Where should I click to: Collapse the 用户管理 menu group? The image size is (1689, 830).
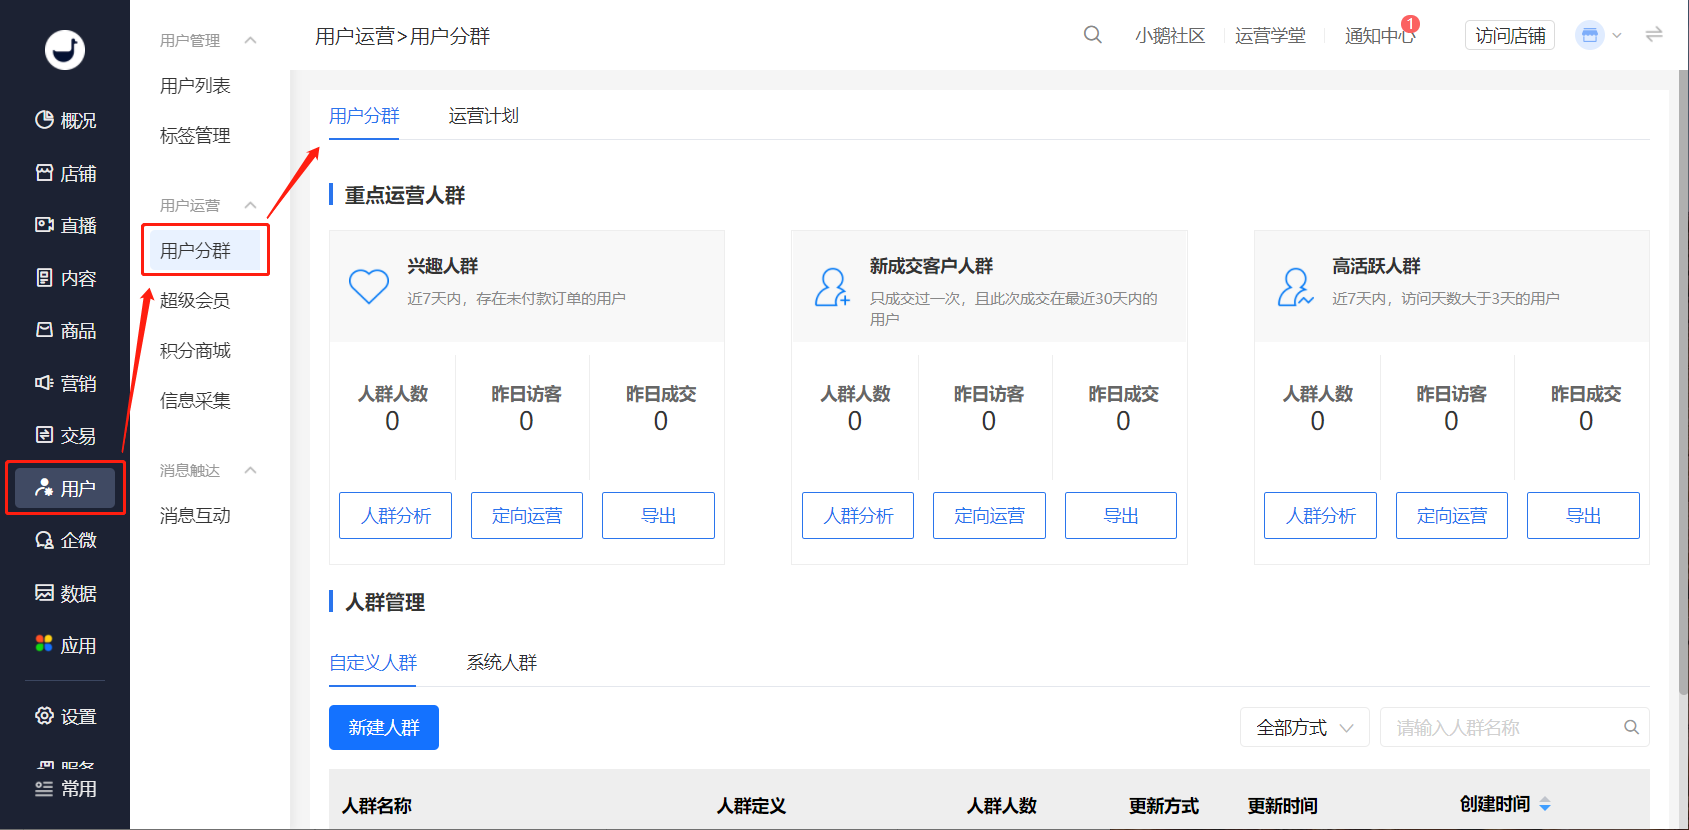click(x=251, y=40)
